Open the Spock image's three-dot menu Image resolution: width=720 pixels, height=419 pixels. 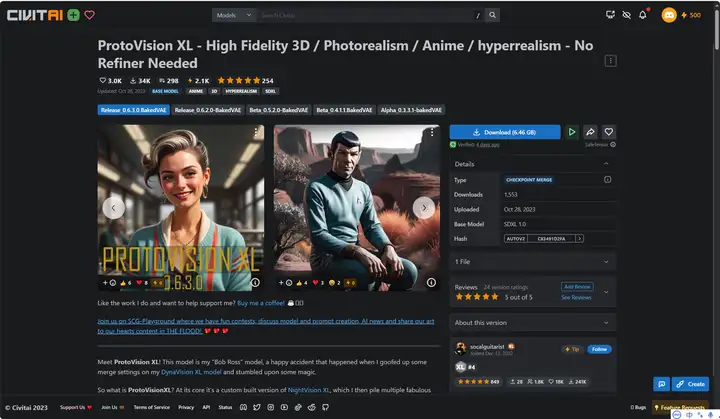[x=432, y=133]
